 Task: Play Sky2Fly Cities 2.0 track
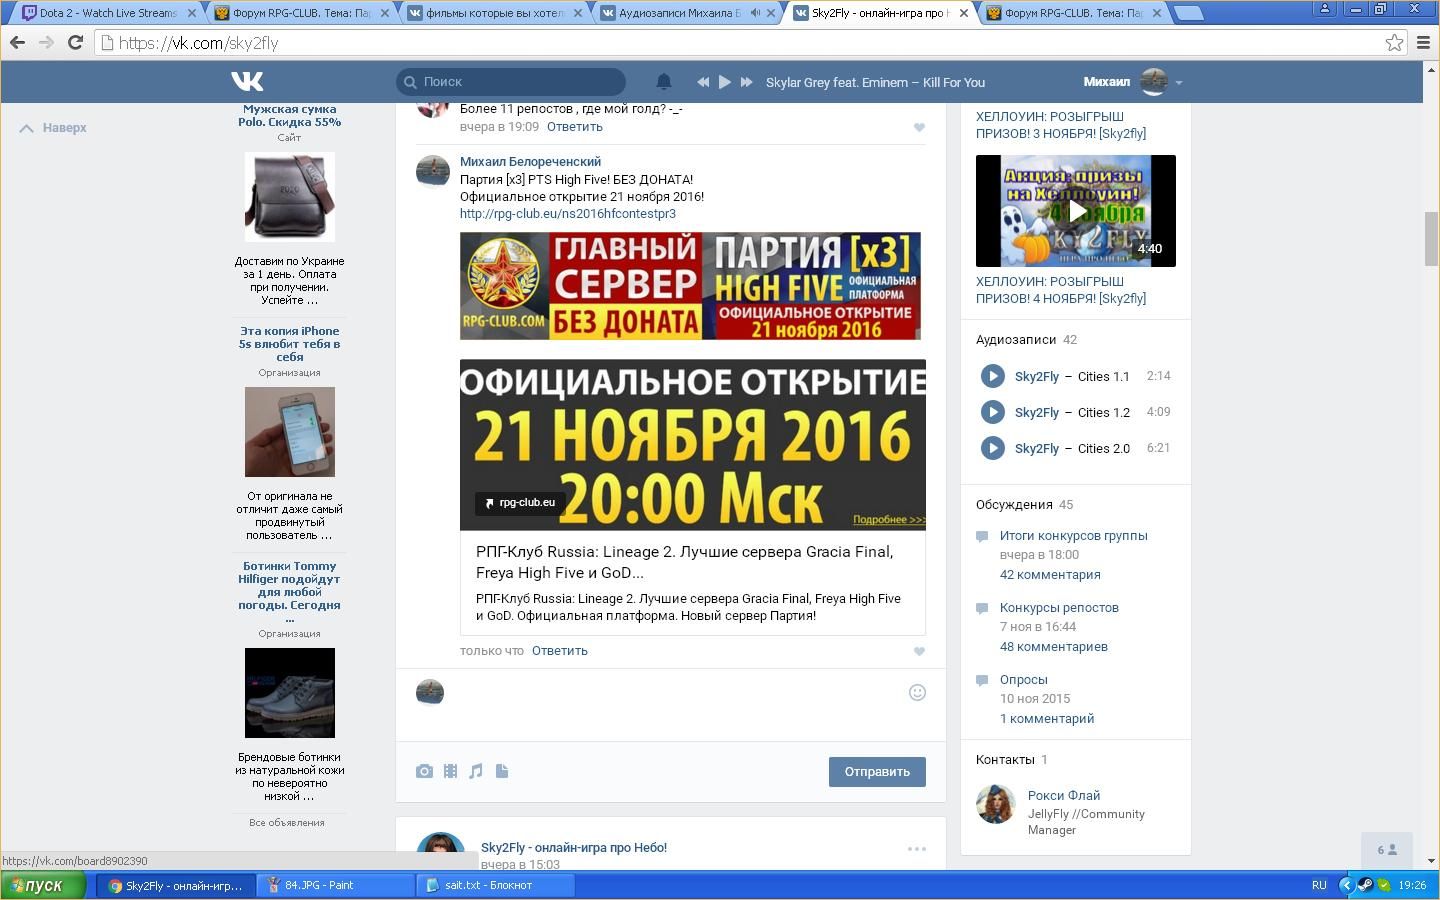pyautogui.click(x=992, y=448)
